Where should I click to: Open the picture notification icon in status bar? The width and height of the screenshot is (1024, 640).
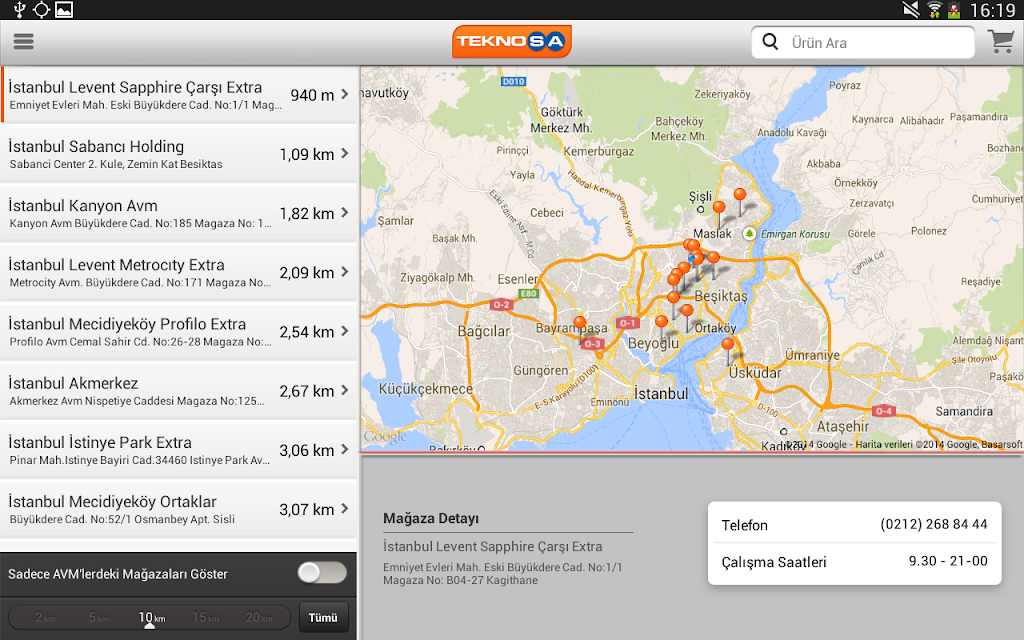(64, 9)
